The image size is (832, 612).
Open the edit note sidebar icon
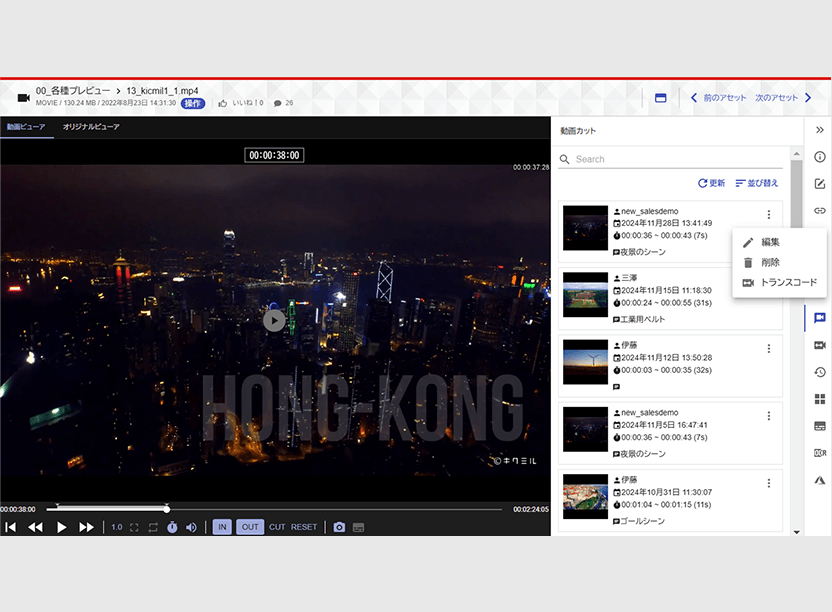tap(819, 184)
